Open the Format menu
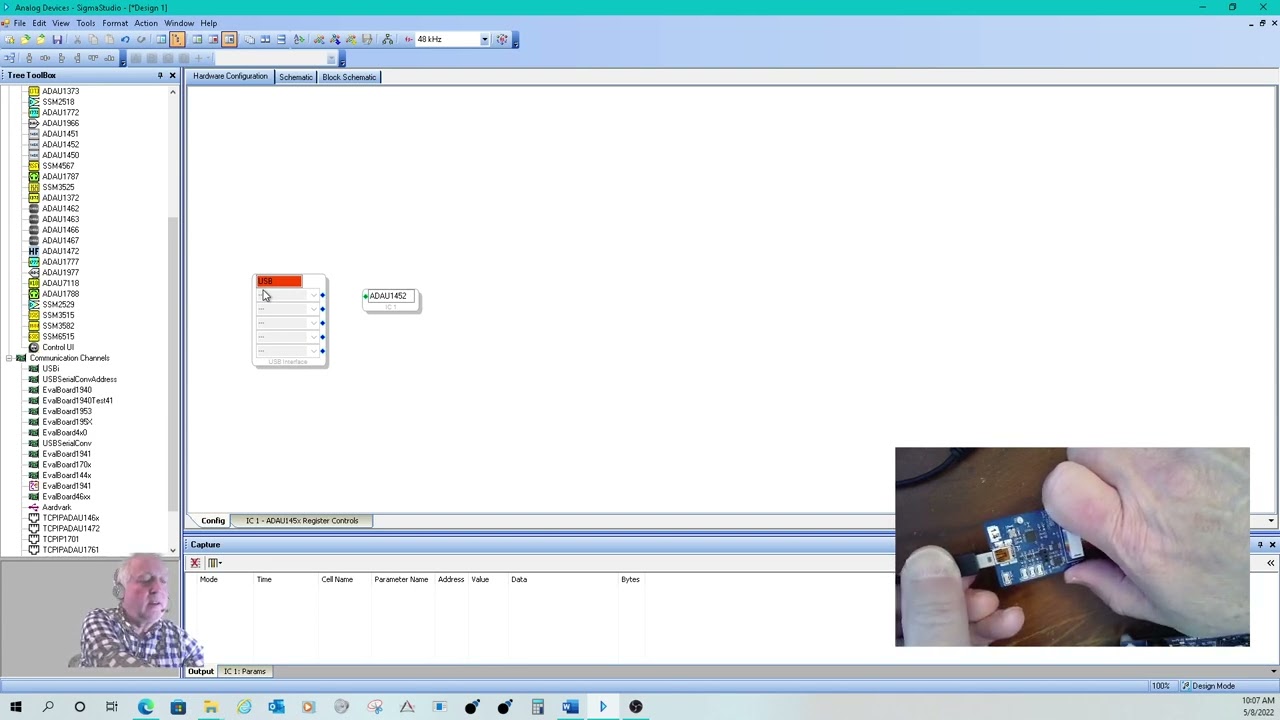The height and width of the screenshot is (720, 1280). (x=115, y=23)
